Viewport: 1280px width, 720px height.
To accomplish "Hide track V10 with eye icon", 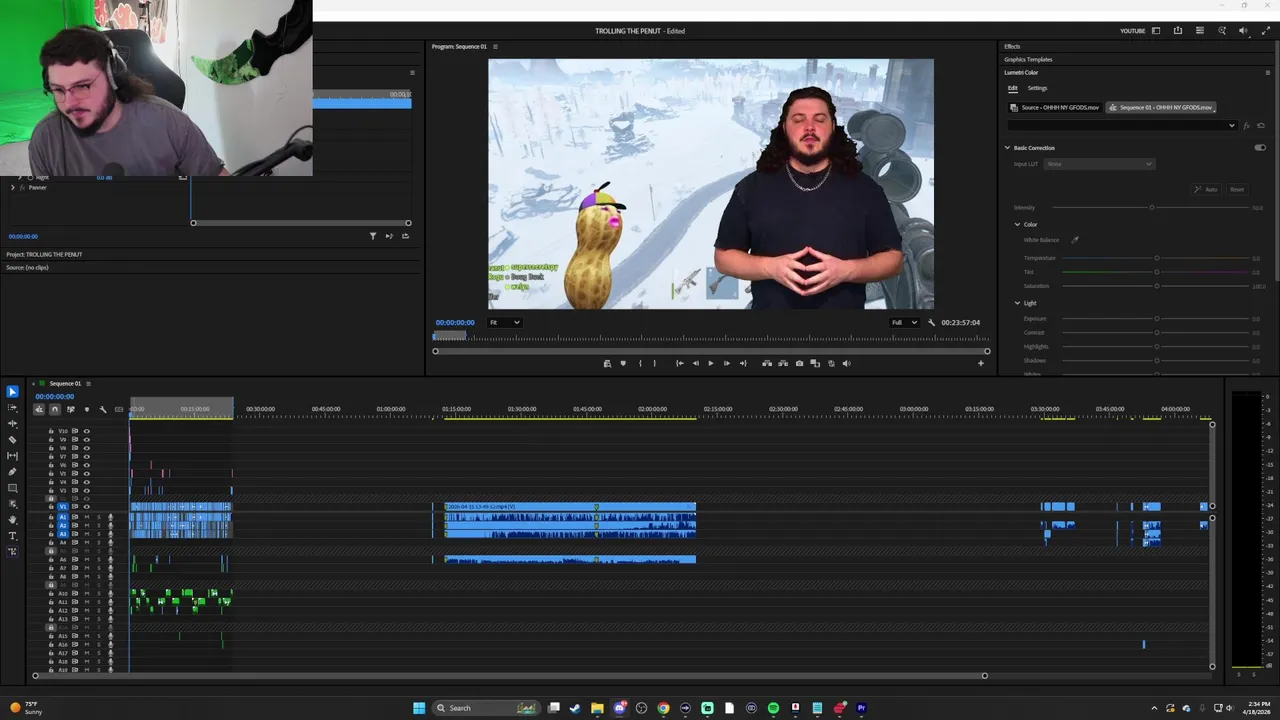I will (x=86, y=431).
